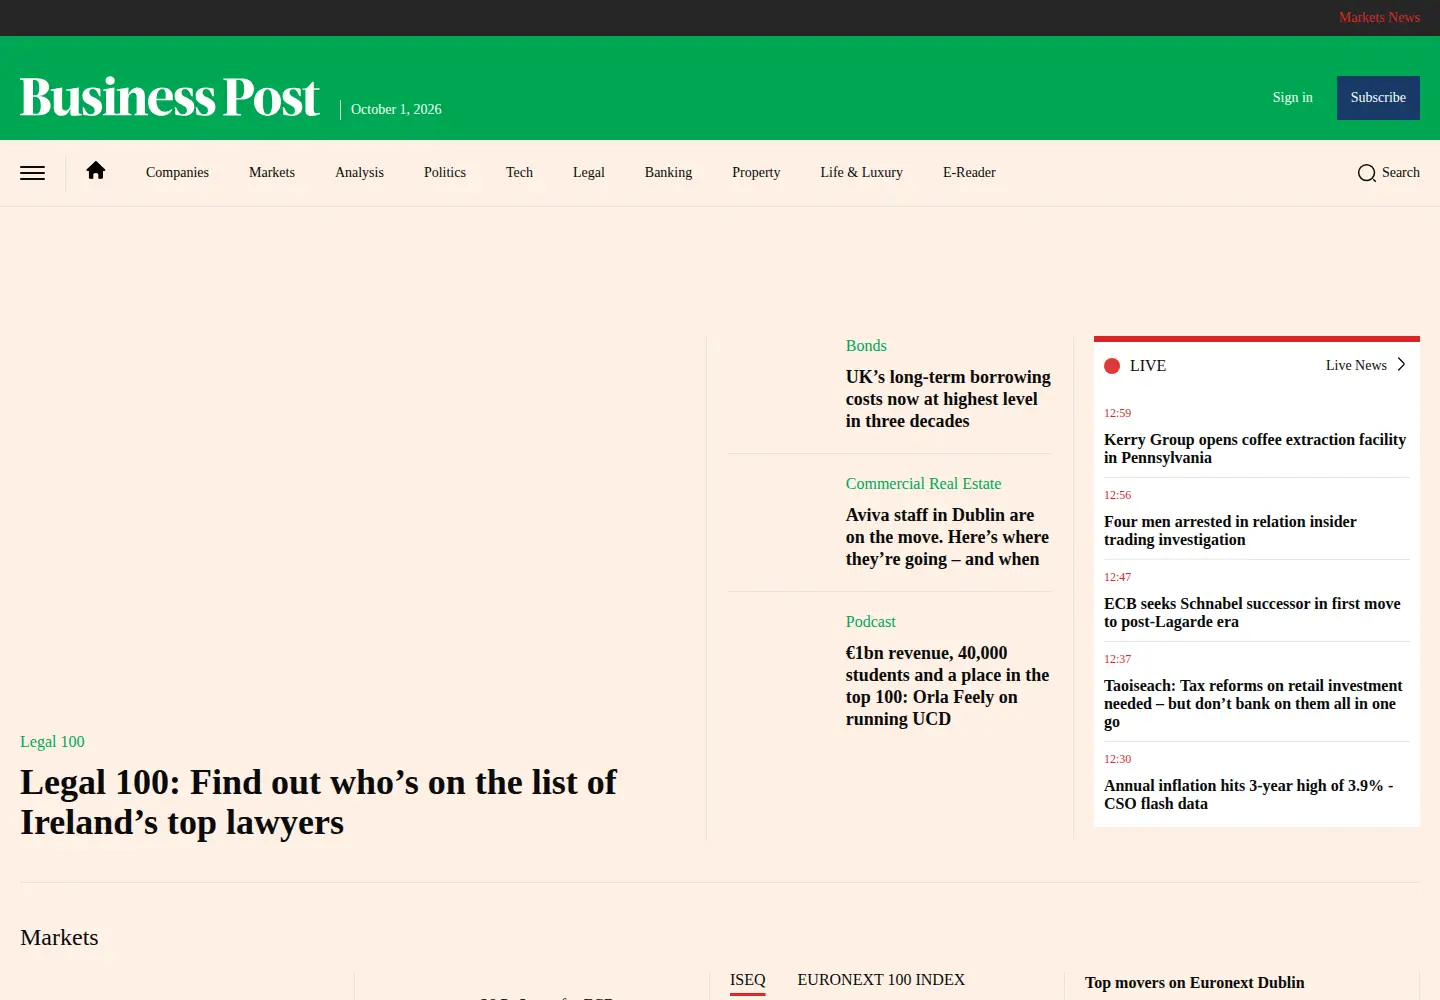Click Commercial Real Estate category label
Image resolution: width=1440 pixels, height=1000 pixels.
(923, 484)
